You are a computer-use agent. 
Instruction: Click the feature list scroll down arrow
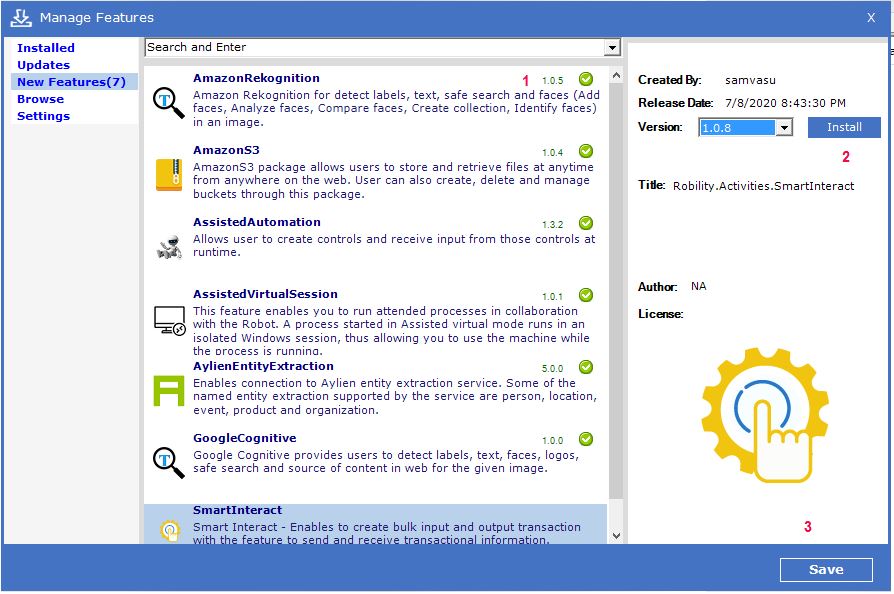[615, 536]
